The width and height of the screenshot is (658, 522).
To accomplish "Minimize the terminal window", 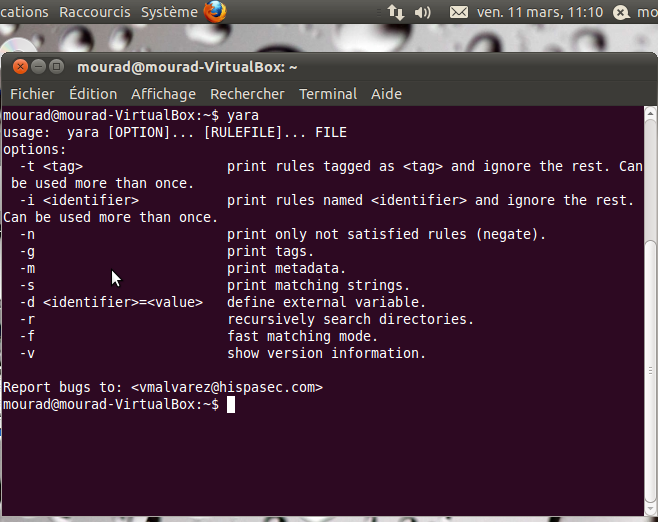I will 39,66.
